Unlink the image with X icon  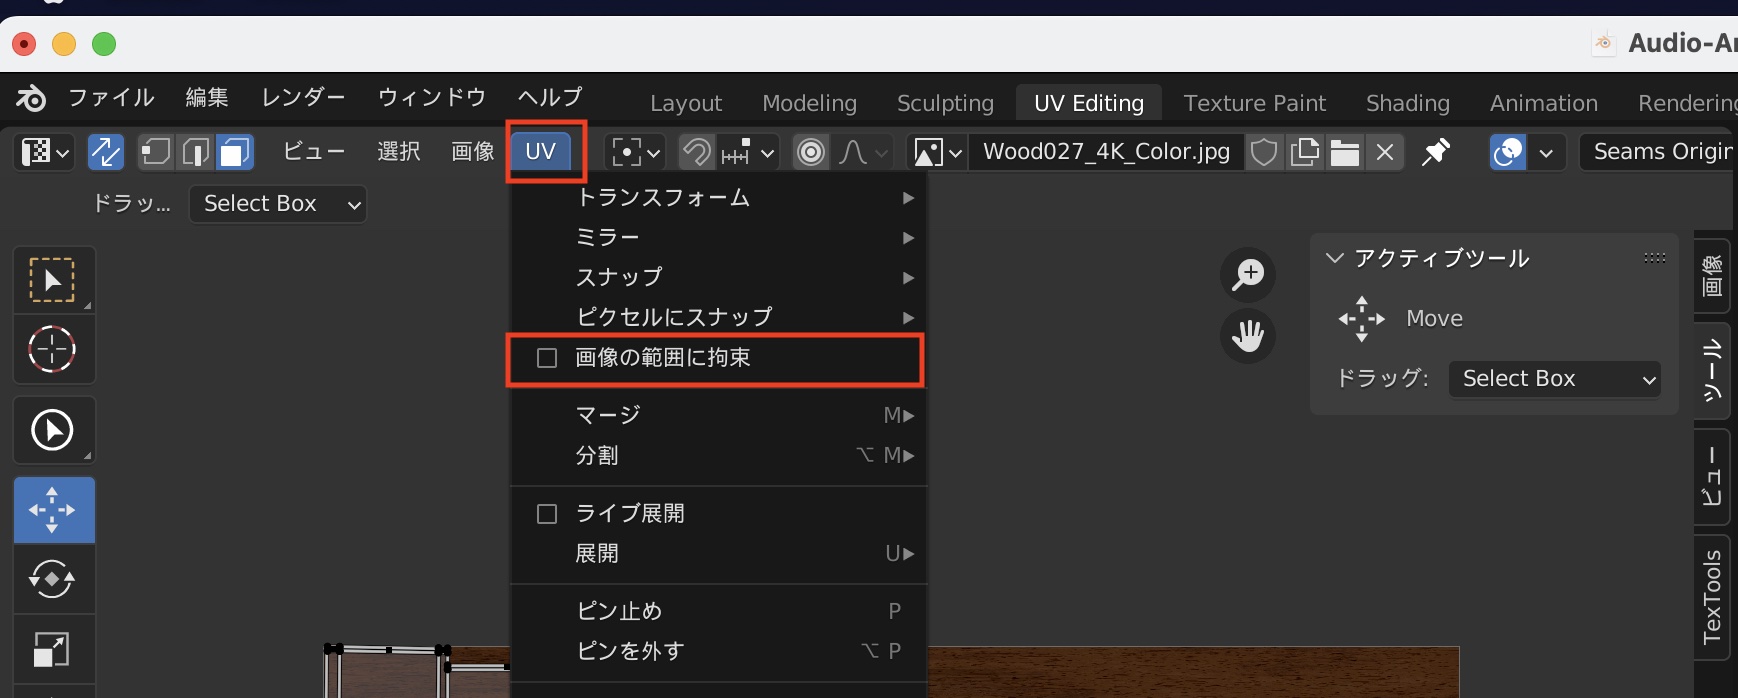[x=1385, y=152]
